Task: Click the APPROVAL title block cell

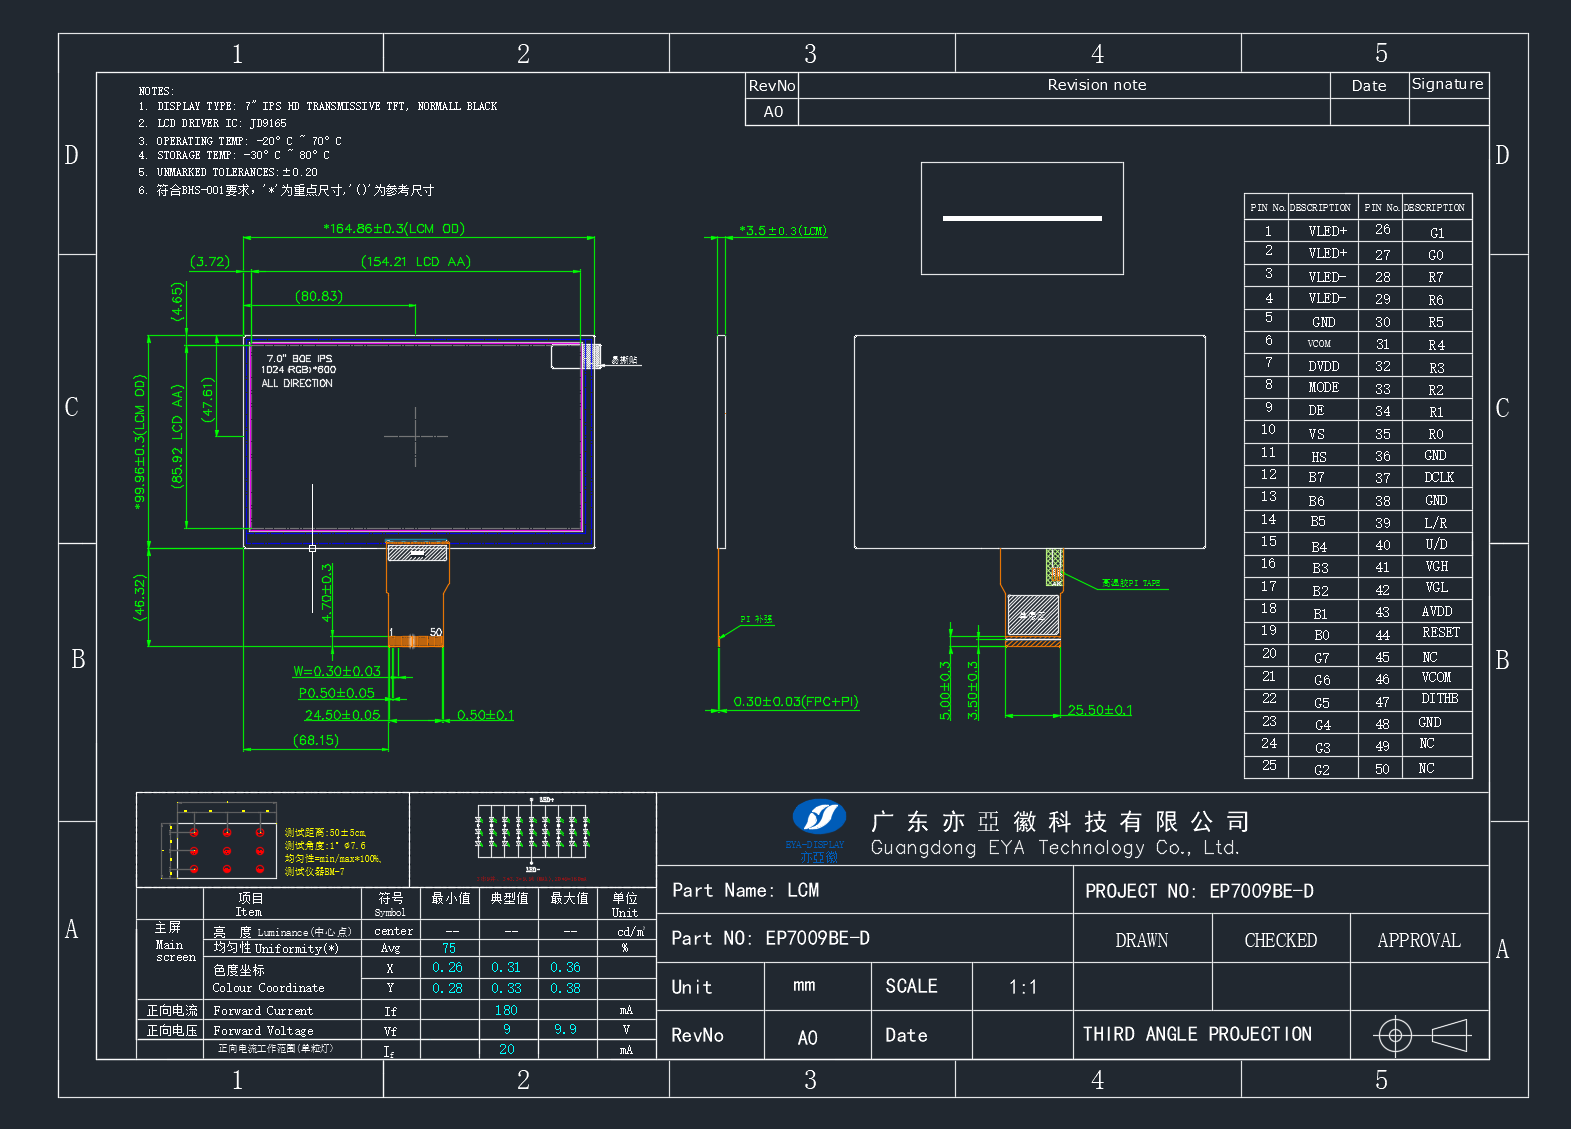Action: pos(1419,939)
